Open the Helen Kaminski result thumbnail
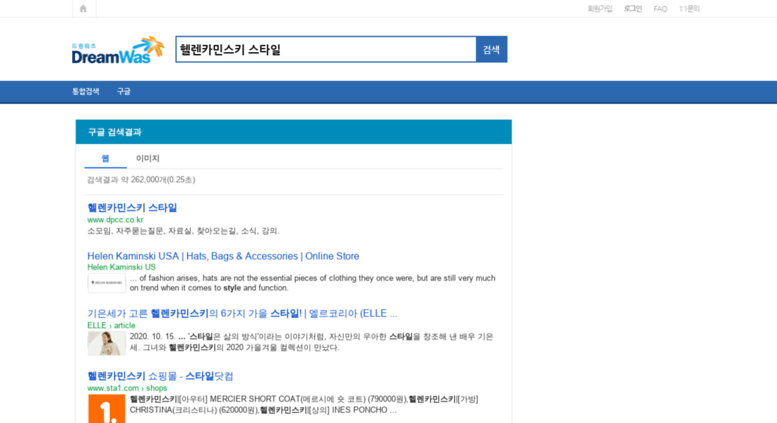Screen dimensions: 777x423 coord(107,283)
